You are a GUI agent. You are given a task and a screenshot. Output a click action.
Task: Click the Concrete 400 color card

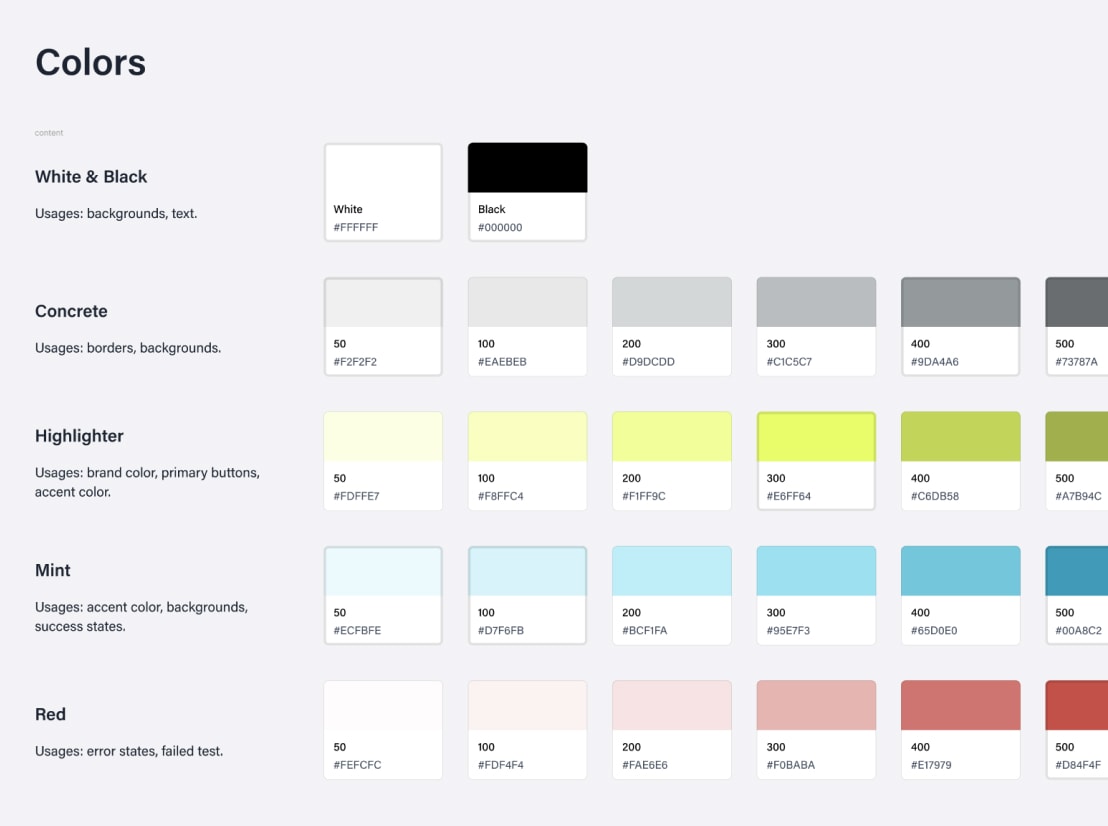click(960, 326)
